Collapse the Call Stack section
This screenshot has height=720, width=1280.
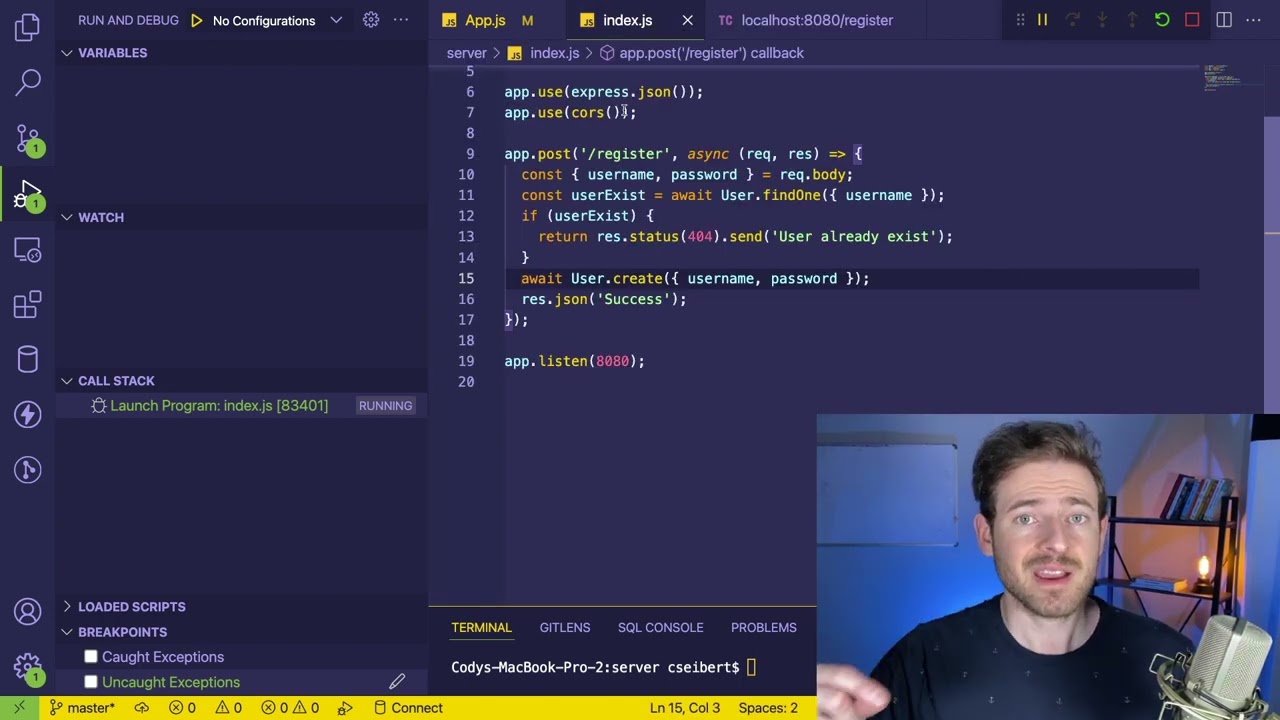click(67, 381)
